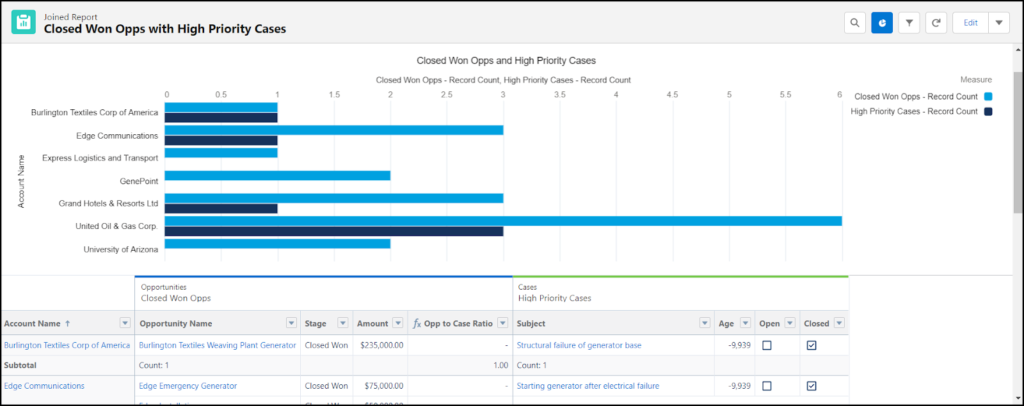Screen dimensions: 1024x406
Task: Open the Subject column menu
Action: pos(705,323)
